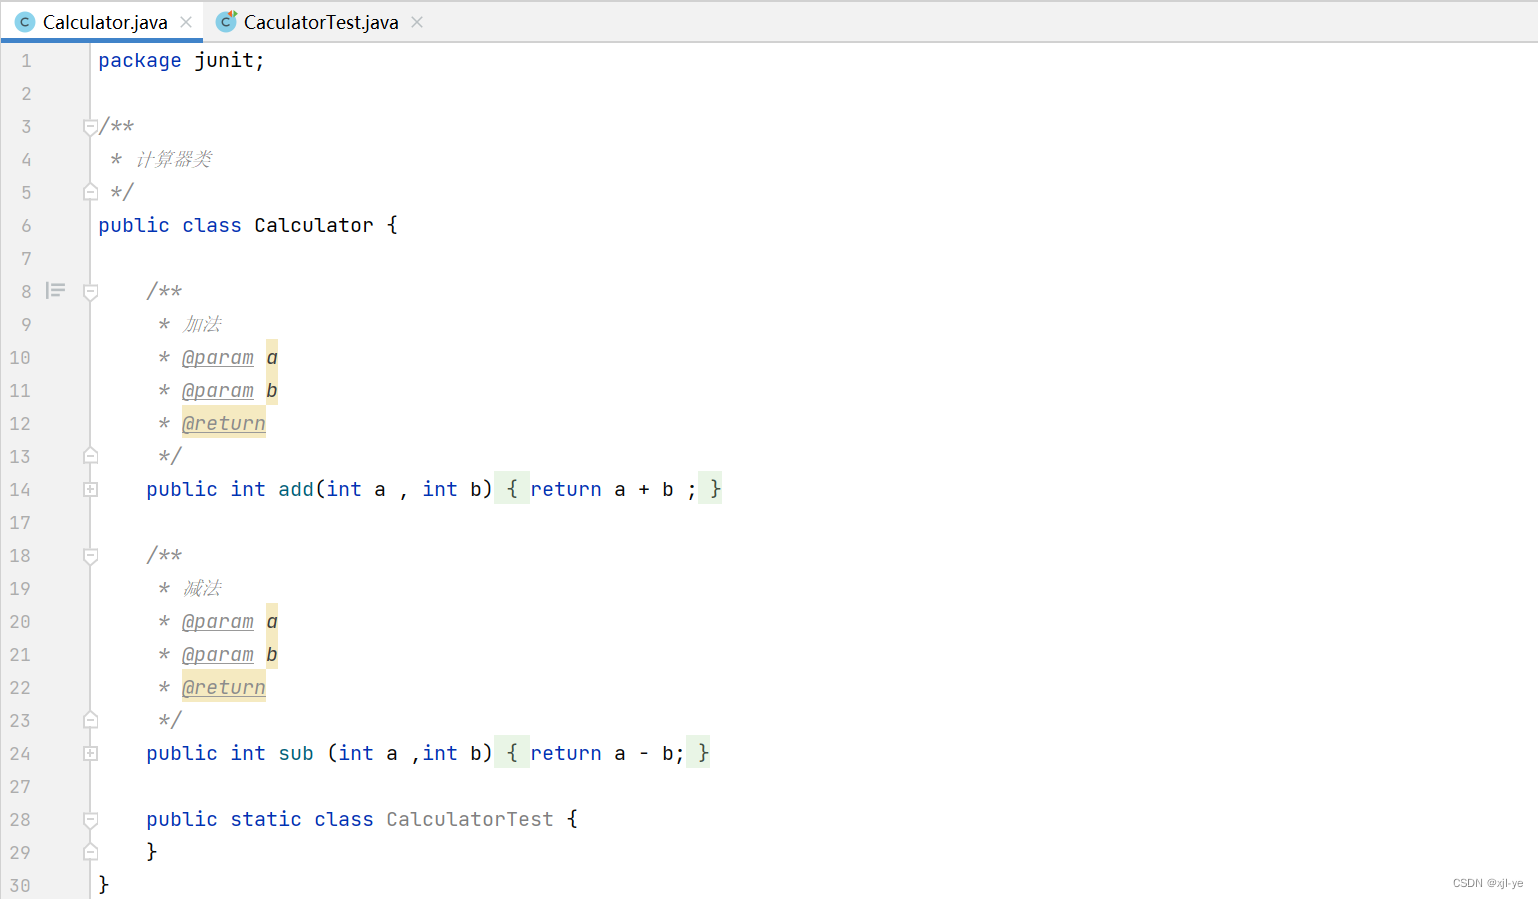The height and width of the screenshot is (899, 1538).
Task: Open the CaculatorTest.java tab
Action: [321, 22]
